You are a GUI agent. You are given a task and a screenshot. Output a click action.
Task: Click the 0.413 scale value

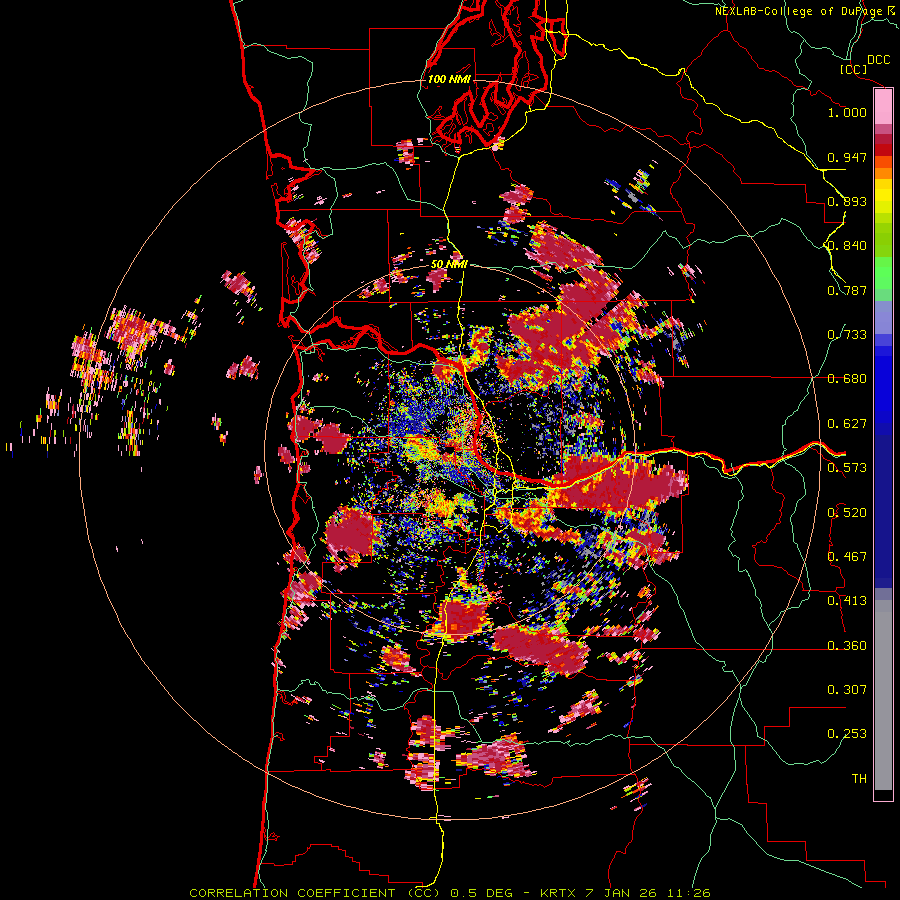point(847,601)
